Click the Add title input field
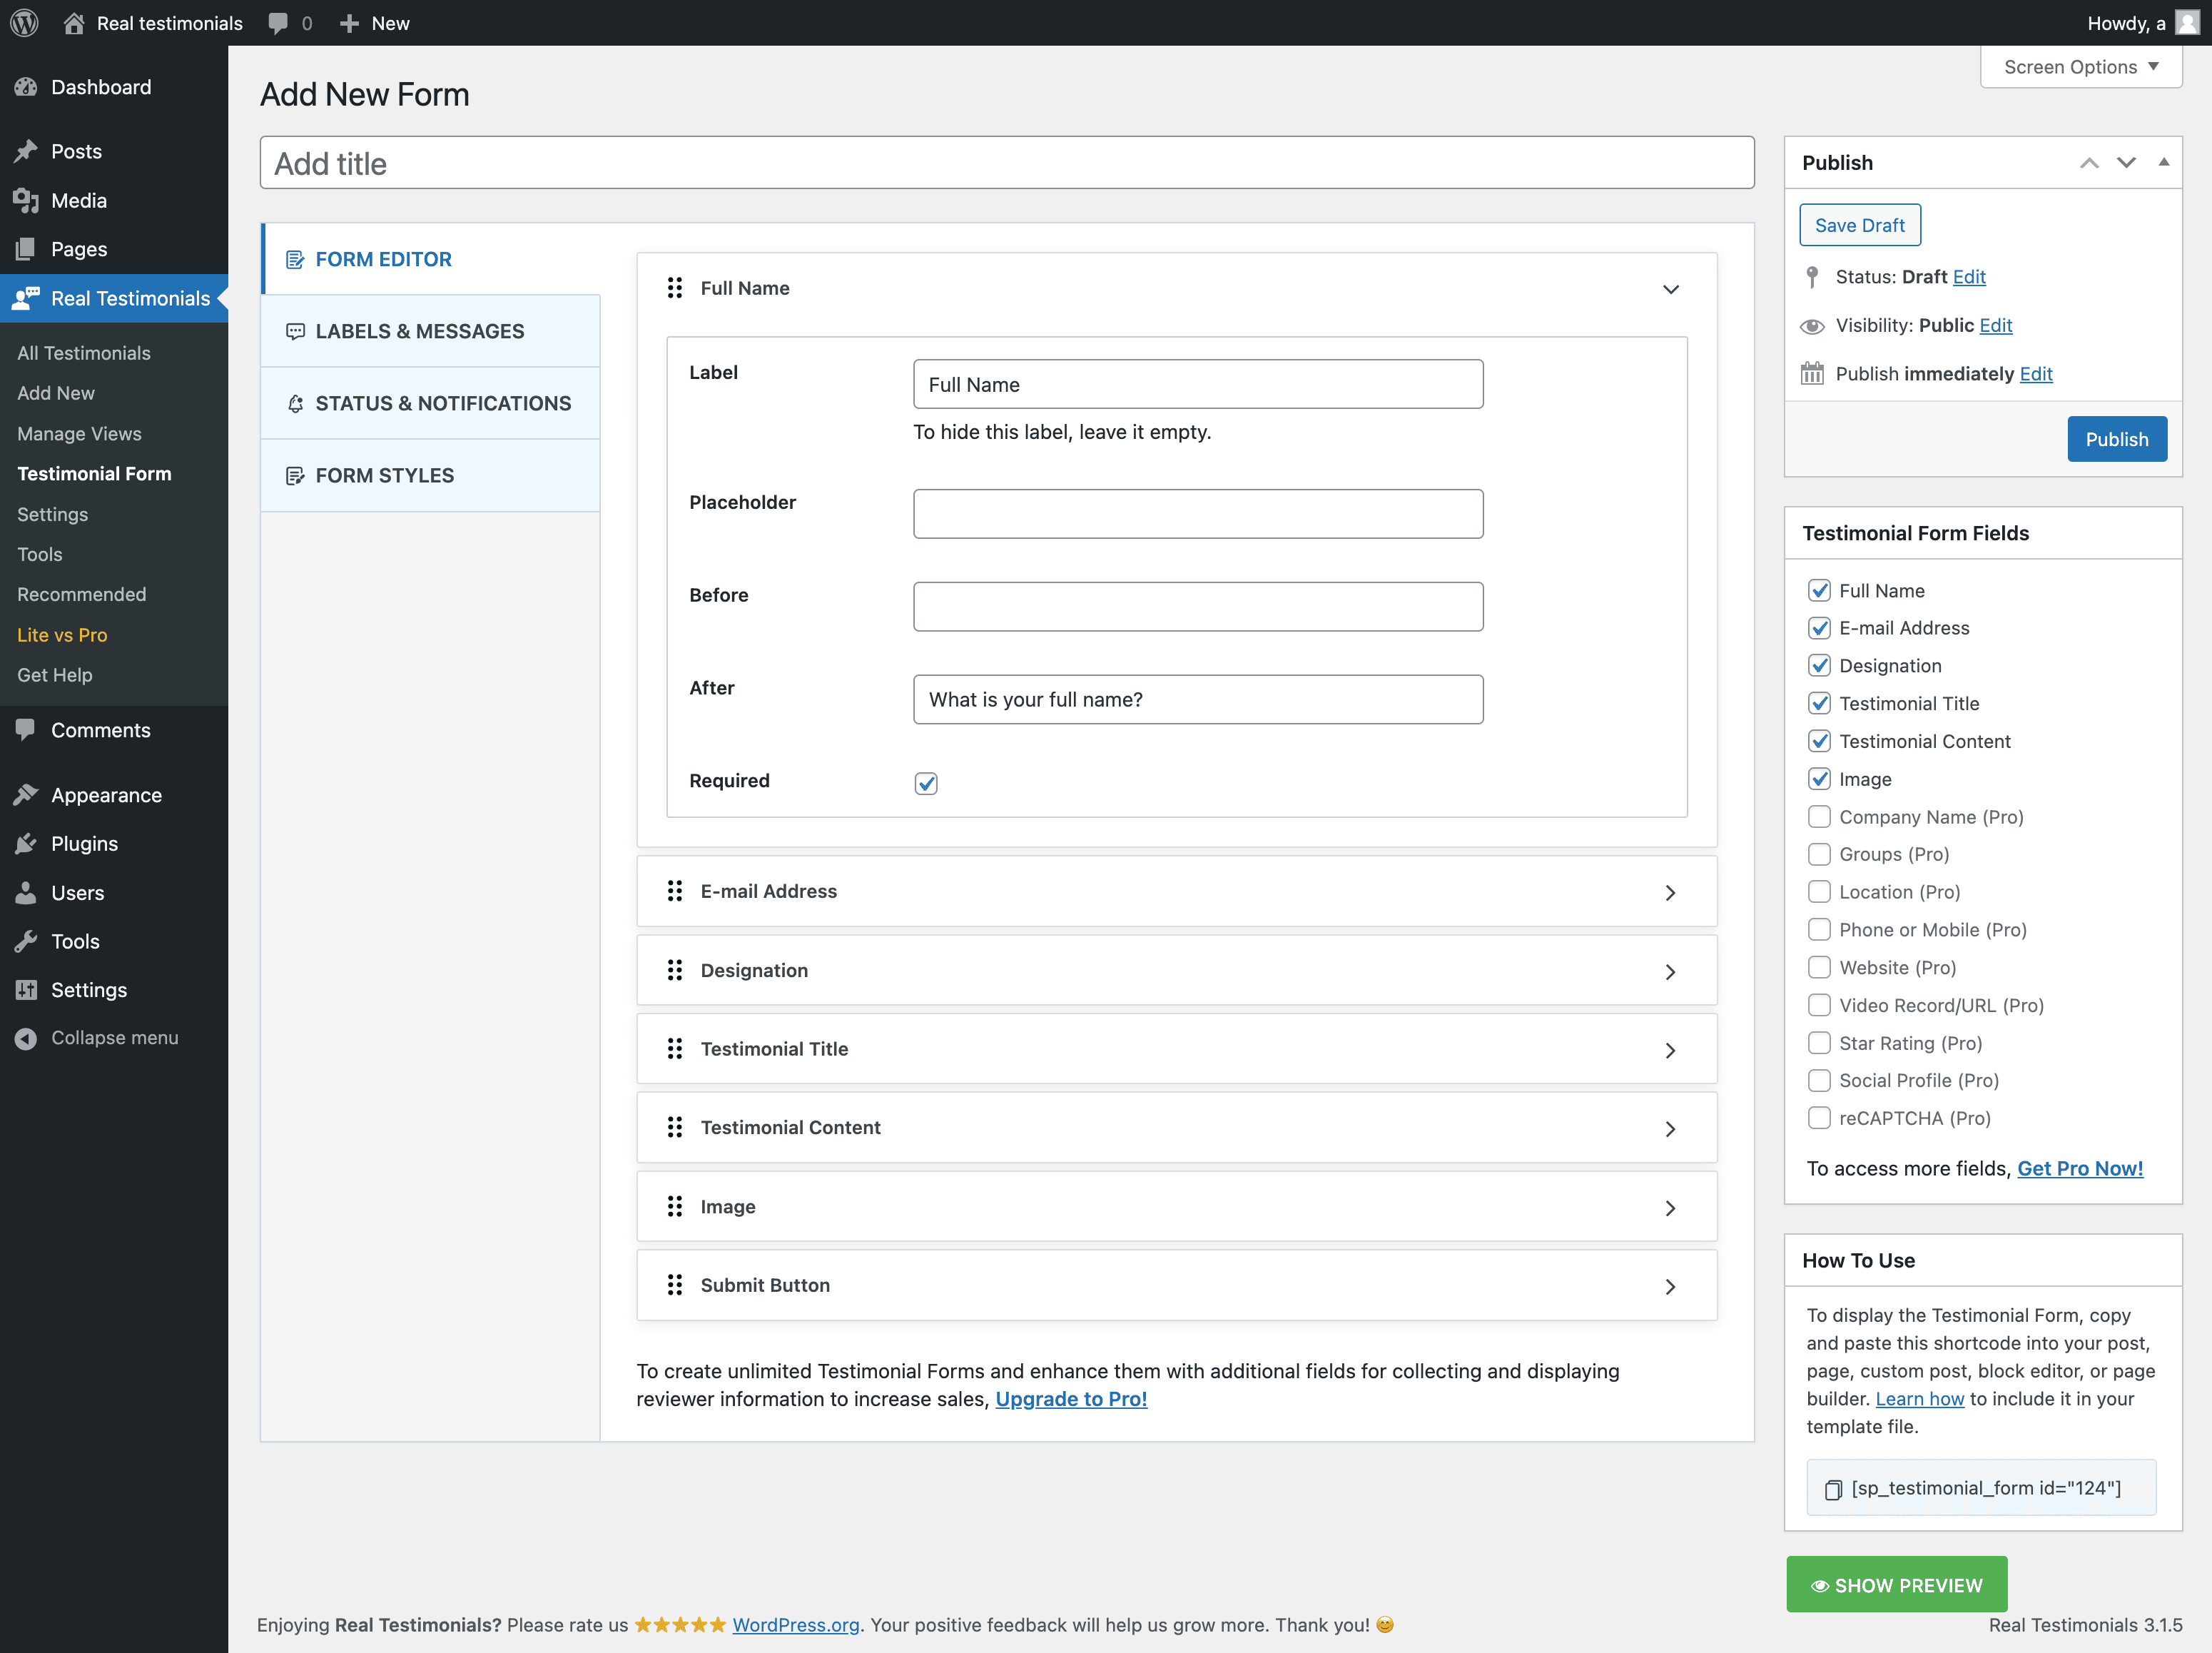 pyautogui.click(x=1007, y=163)
